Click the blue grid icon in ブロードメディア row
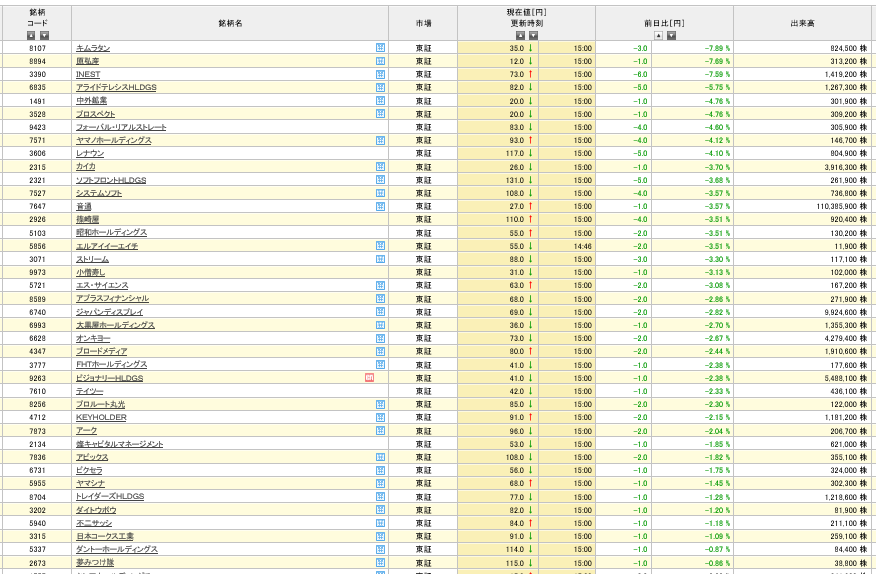876x574 pixels. 380,351
